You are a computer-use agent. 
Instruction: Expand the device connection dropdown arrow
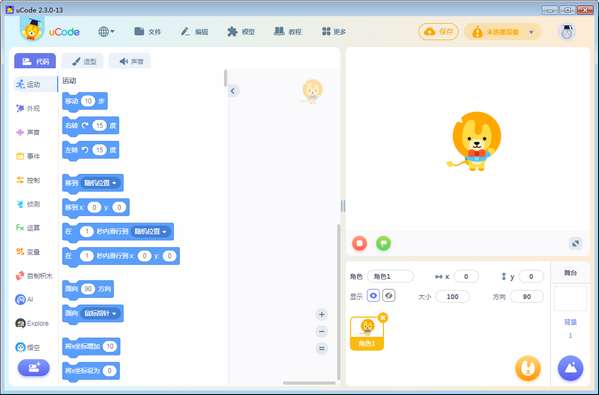pyautogui.click(x=531, y=32)
